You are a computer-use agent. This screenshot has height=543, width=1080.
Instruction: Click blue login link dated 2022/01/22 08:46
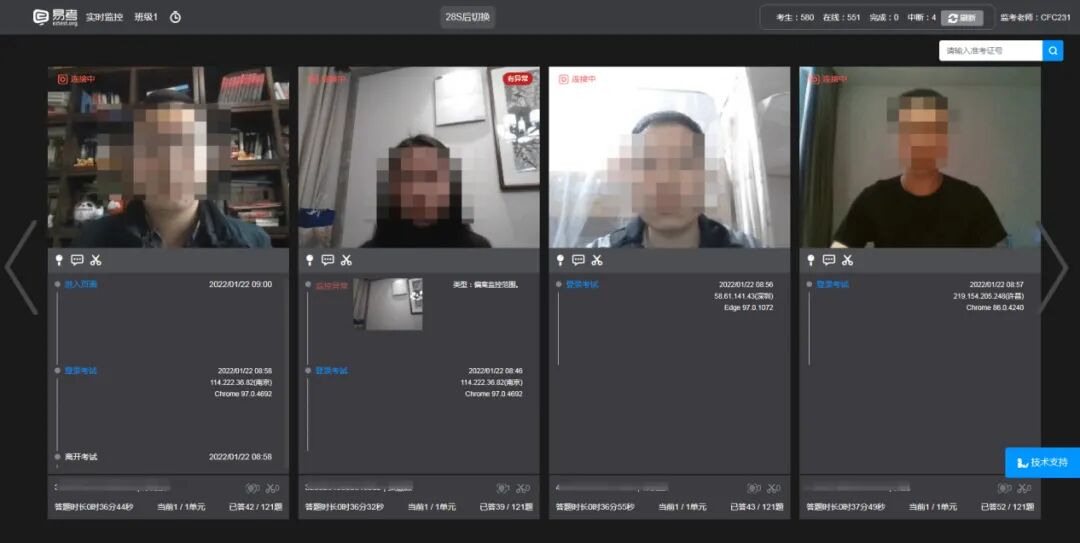(x=331, y=371)
